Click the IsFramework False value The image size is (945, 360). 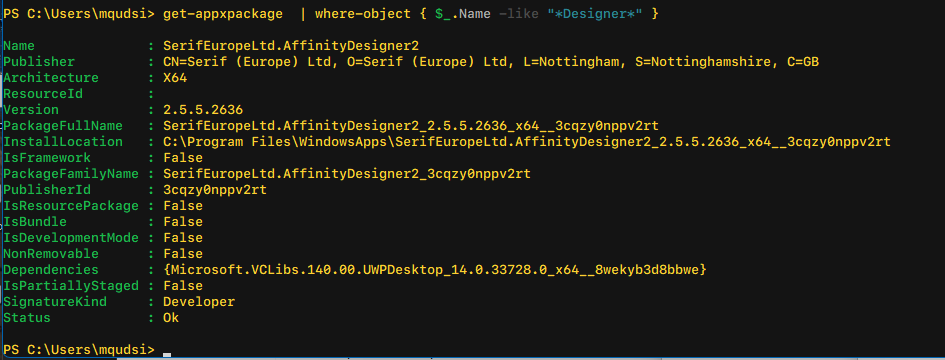pos(183,158)
